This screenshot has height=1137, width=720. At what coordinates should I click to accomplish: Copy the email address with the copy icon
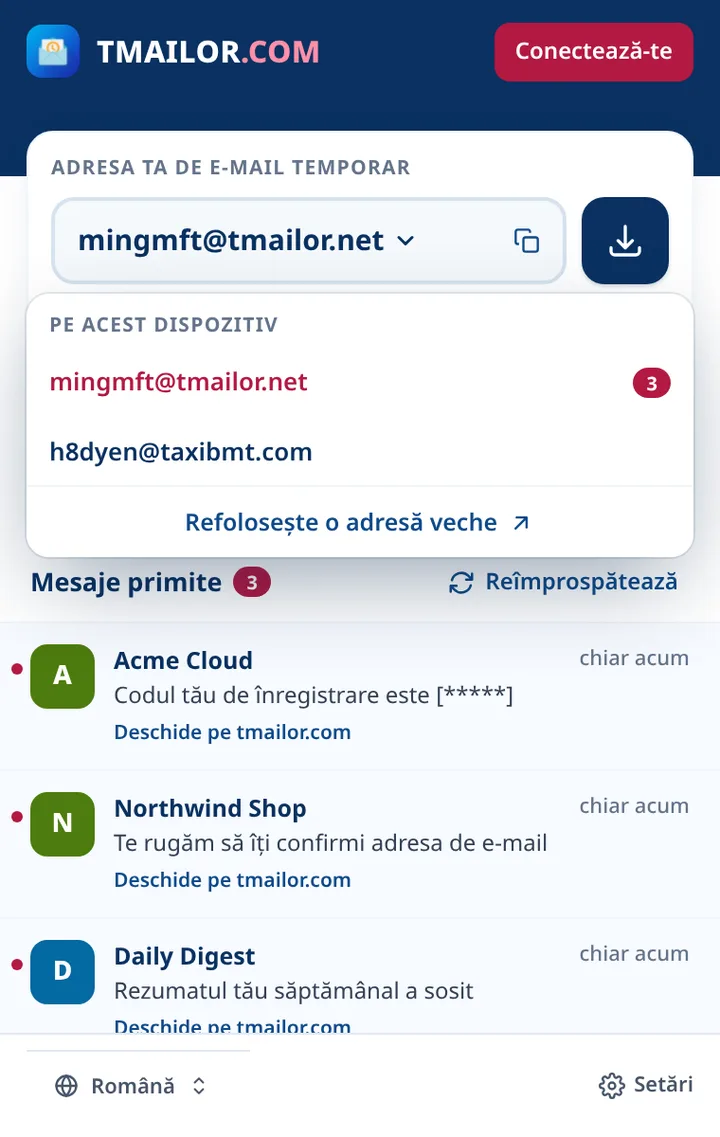pos(526,241)
